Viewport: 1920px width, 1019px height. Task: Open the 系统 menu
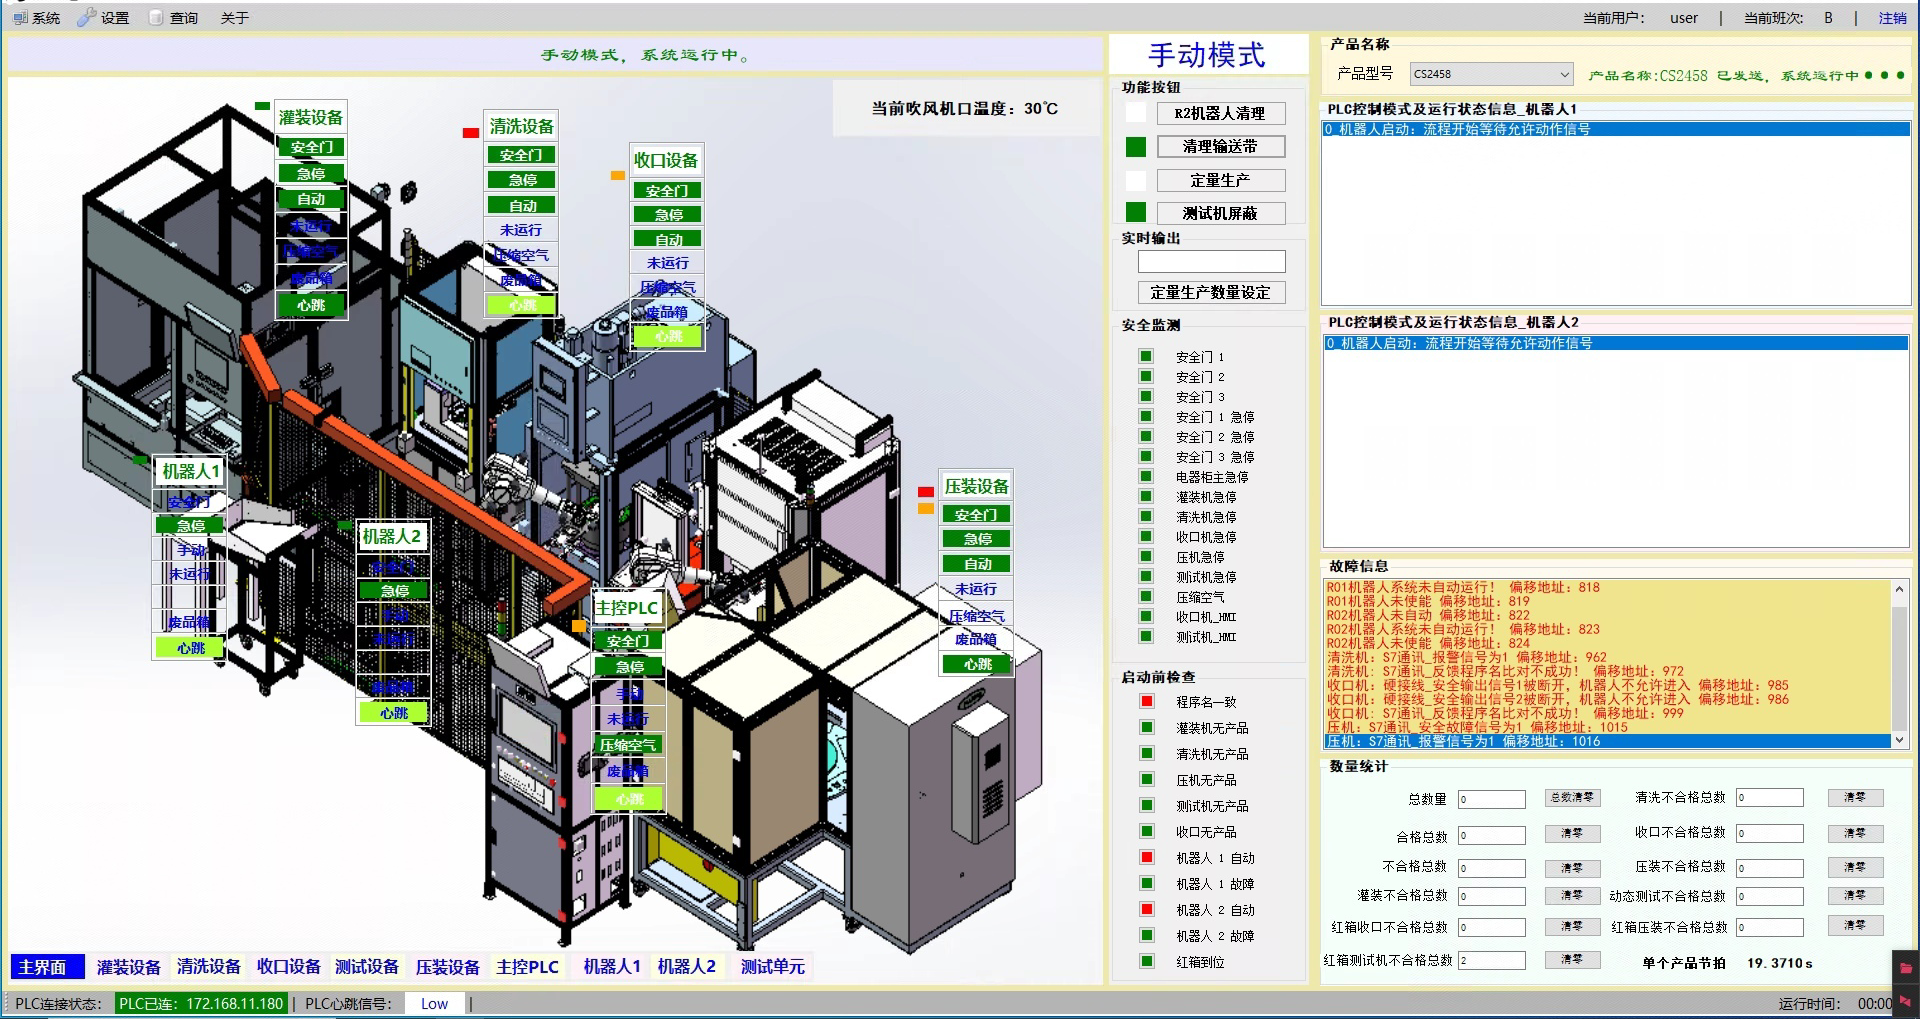(x=36, y=18)
